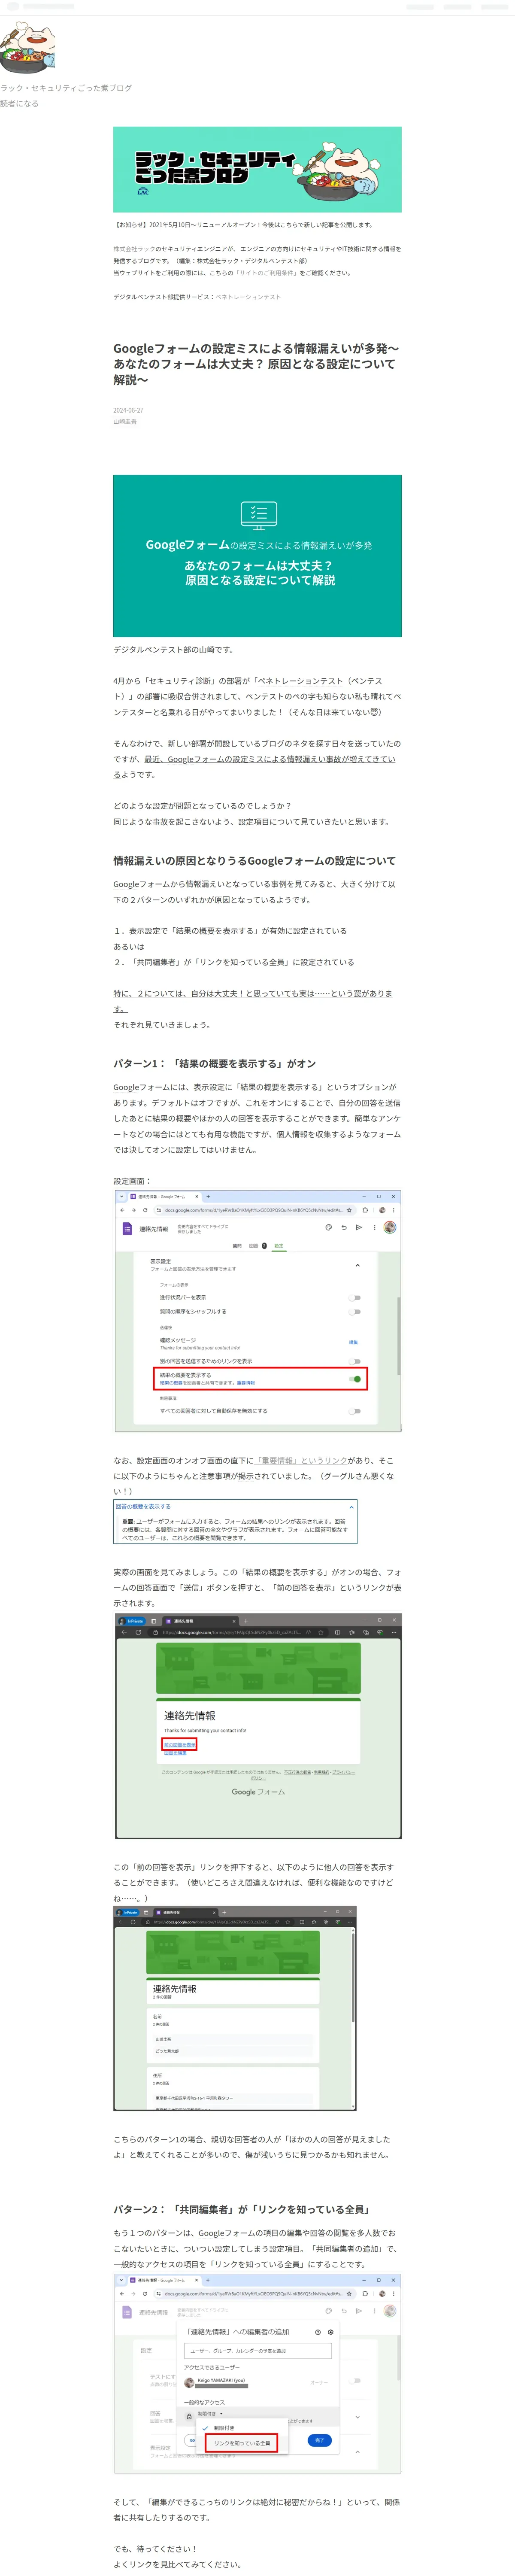Screen dimensions: 515x2576
Task: Click the ラック・セキュリティごった煮ブログ header banner image
Action: pos(257,169)
